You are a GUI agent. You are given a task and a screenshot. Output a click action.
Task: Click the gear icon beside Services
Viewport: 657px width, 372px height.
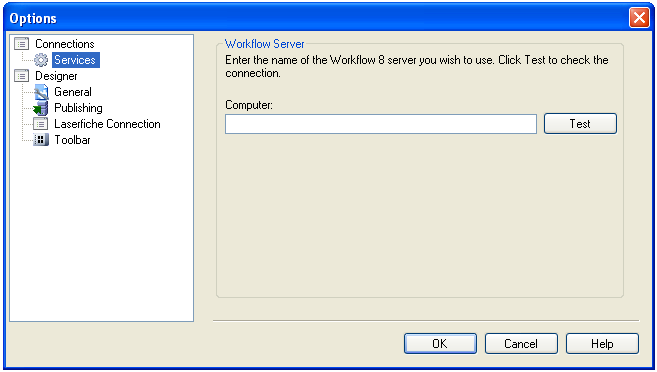tap(41, 60)
